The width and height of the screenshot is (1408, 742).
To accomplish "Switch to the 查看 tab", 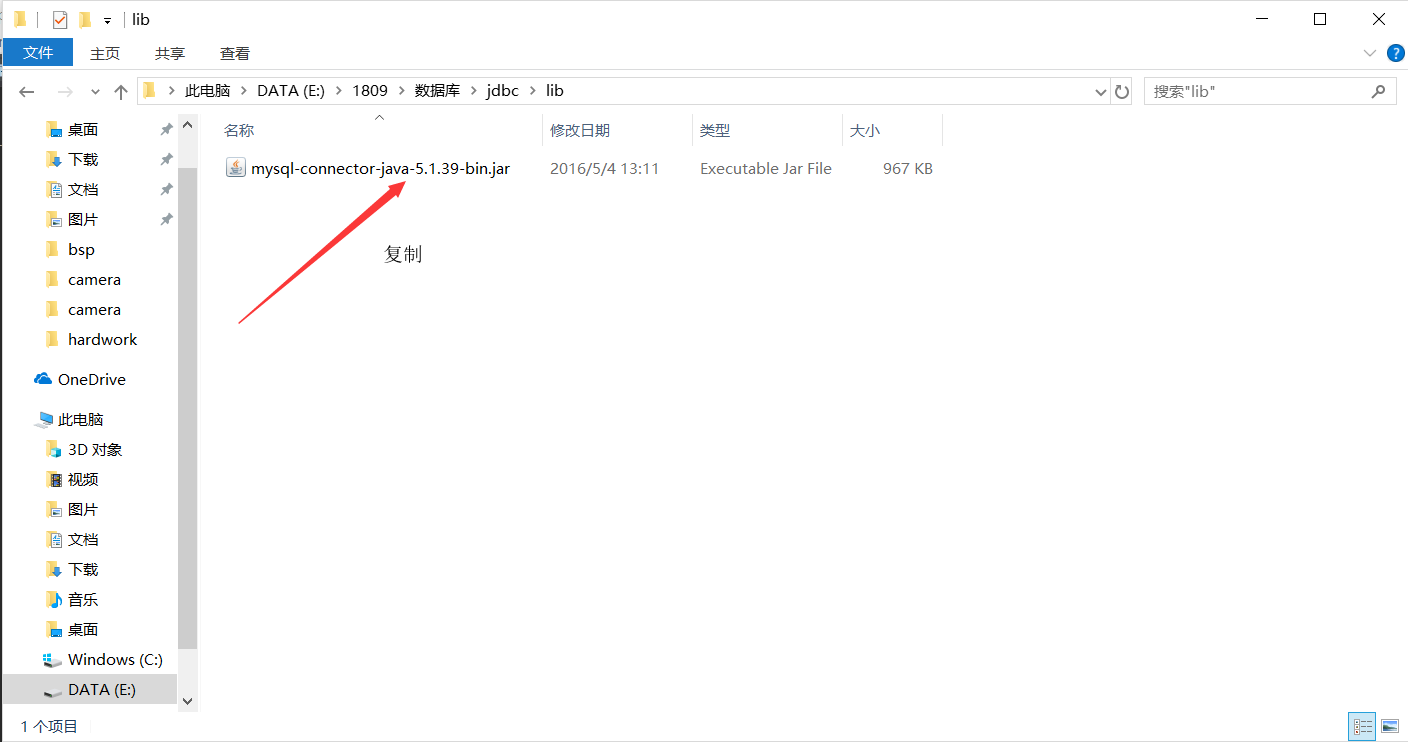I will 235,53.
